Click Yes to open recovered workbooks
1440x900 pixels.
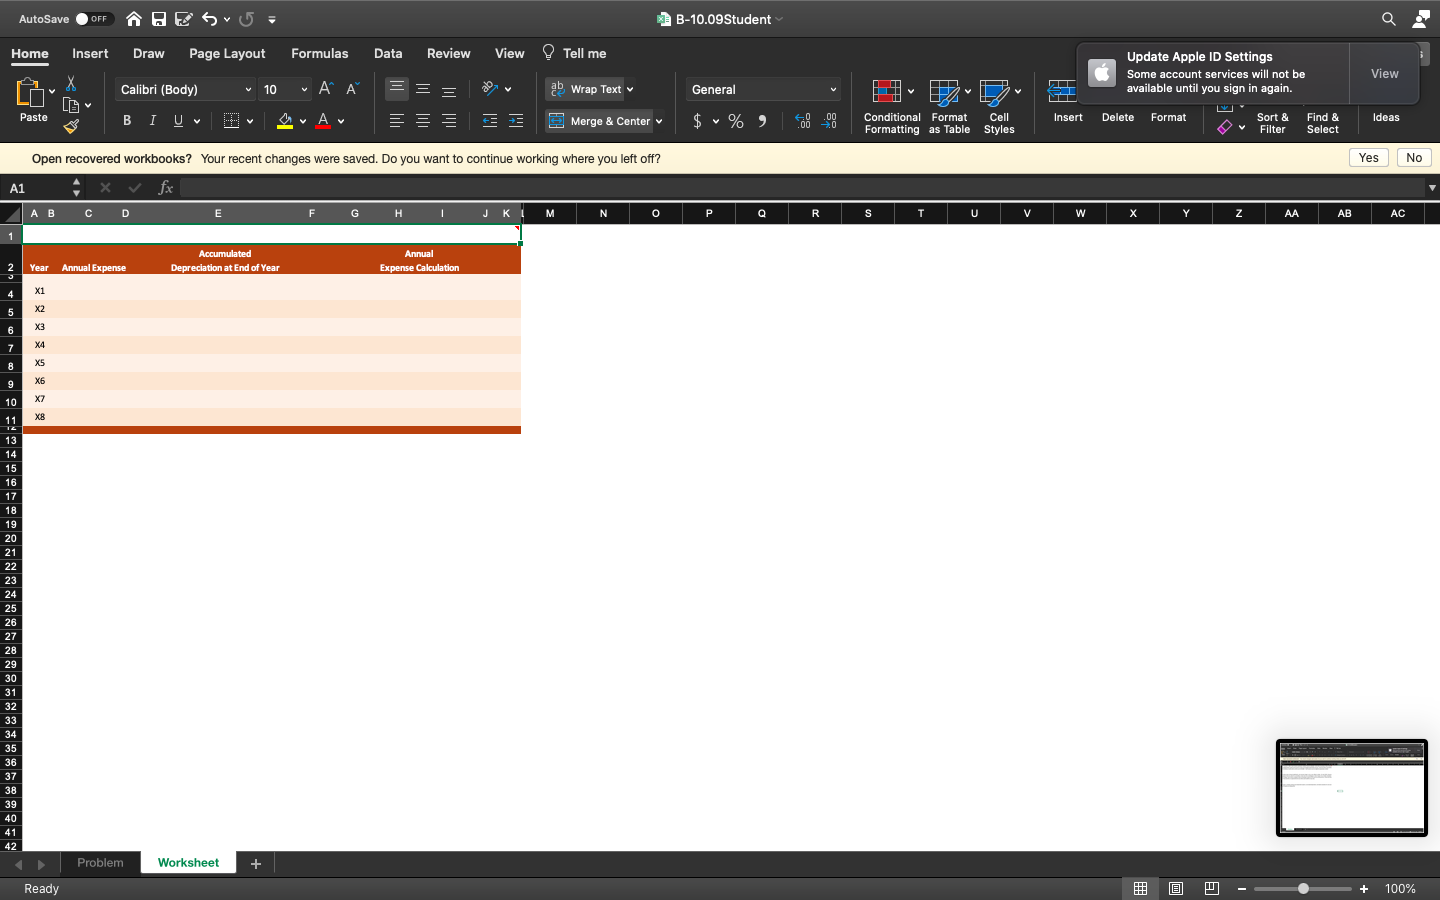1368,157
